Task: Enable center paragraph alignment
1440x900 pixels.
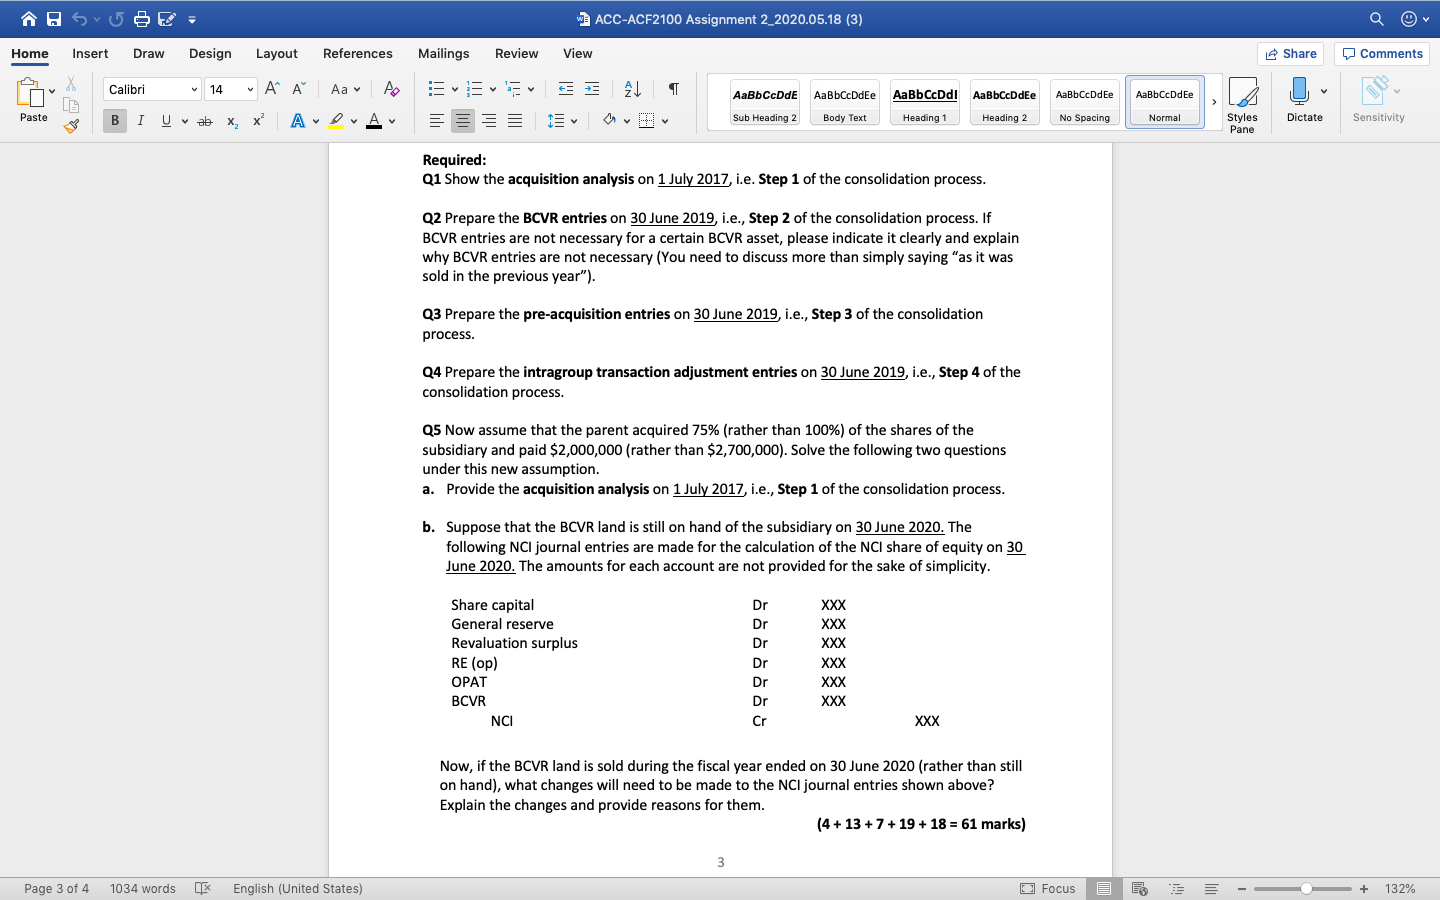Action: [462, 120]
